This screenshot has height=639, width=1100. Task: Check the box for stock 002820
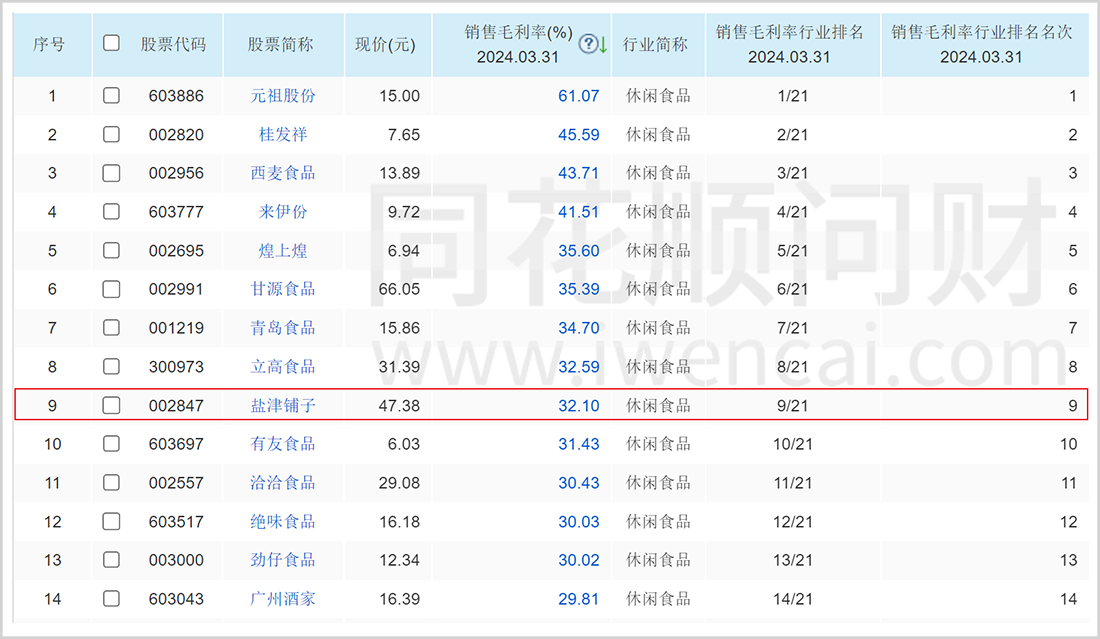click(111, 134)
